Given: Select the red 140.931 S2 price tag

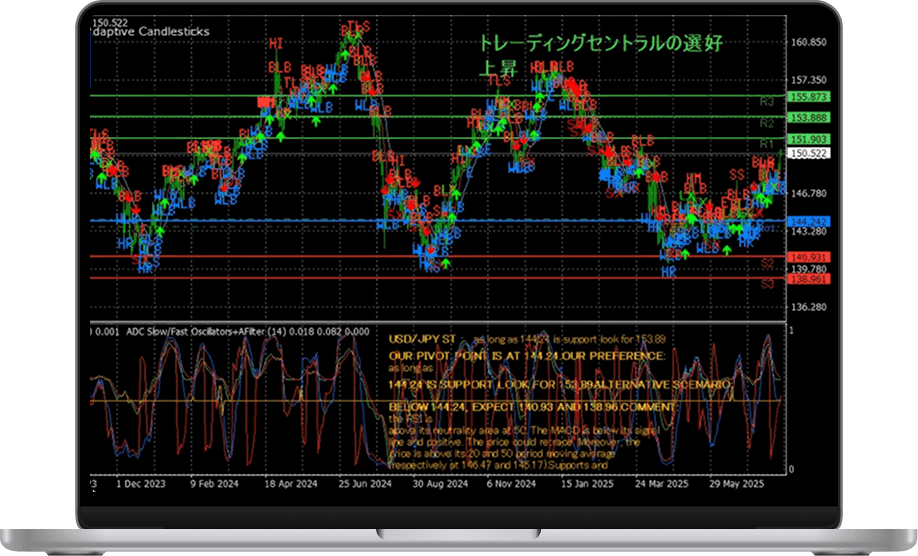Looking at the screenshot, I should 808,257.
